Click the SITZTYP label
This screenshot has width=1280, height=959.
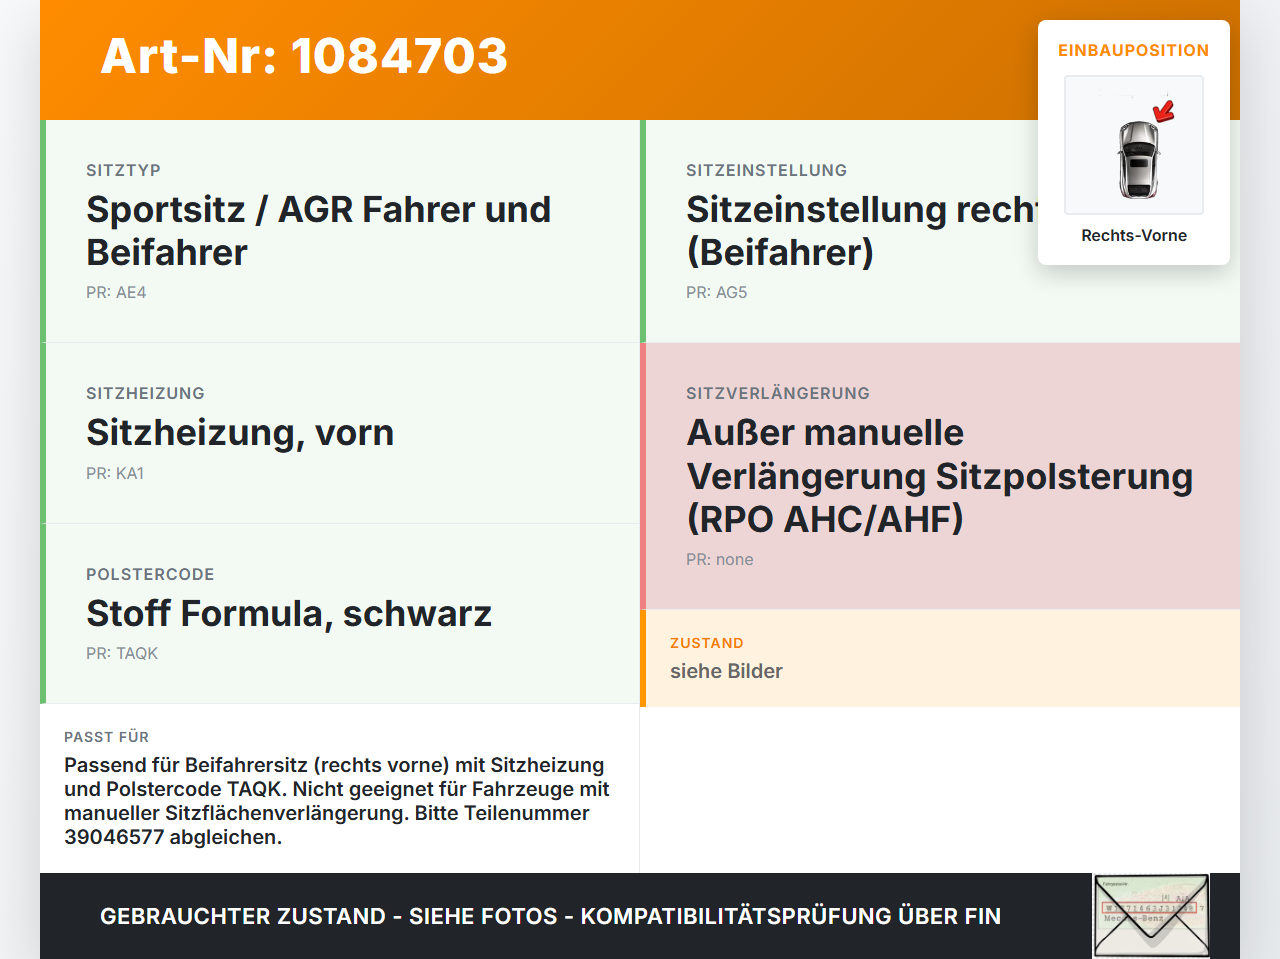click(123, 170)
